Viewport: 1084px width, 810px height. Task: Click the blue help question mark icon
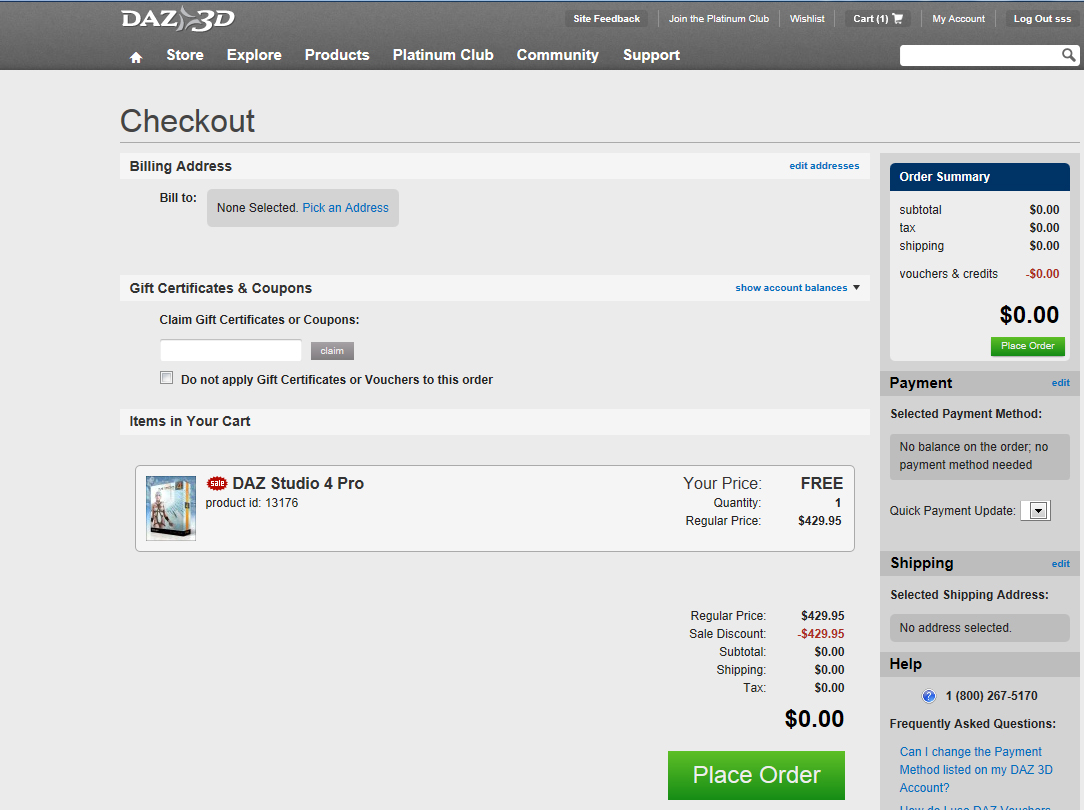[929, 696]
